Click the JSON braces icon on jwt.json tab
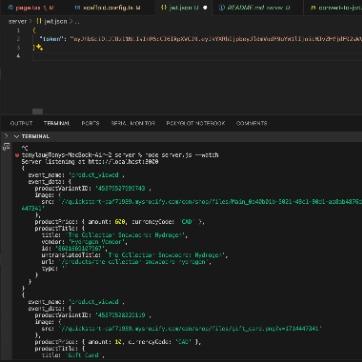Viewport: 362px width, 362px height. pyautogui.click(x=163, y=8)
